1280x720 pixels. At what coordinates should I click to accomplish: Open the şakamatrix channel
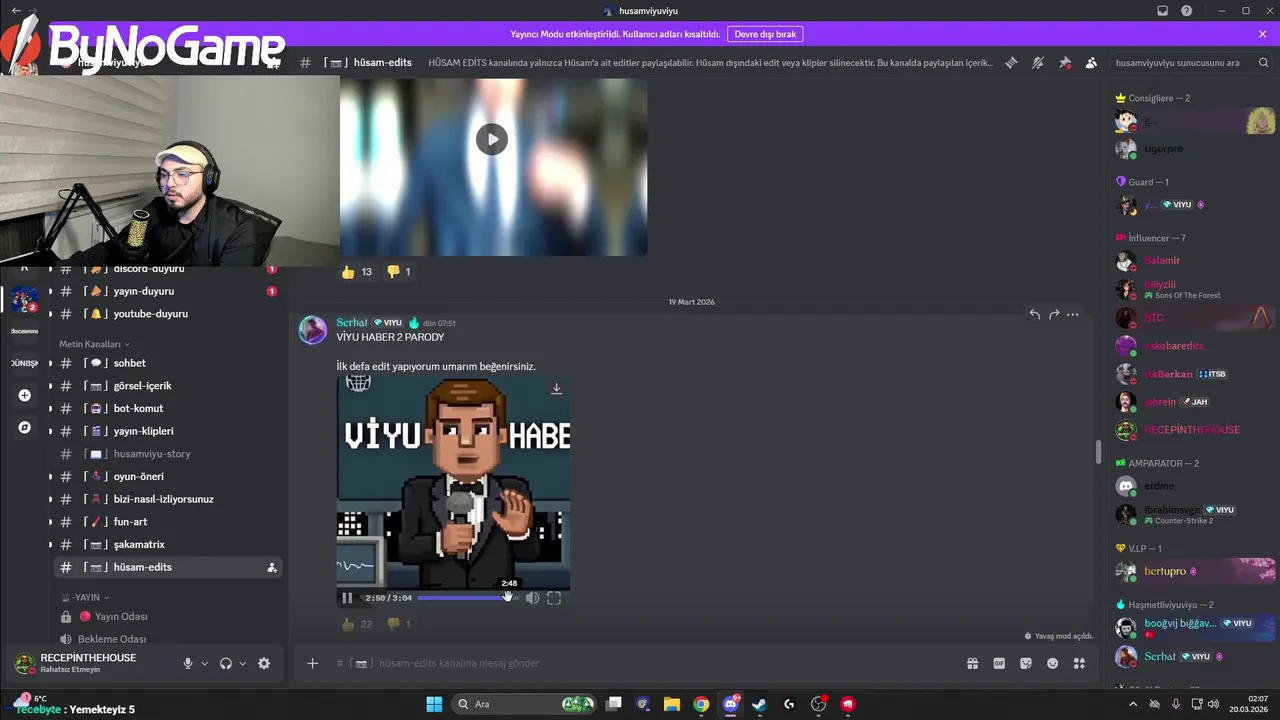pyautogui.click(x=168, y=544)
